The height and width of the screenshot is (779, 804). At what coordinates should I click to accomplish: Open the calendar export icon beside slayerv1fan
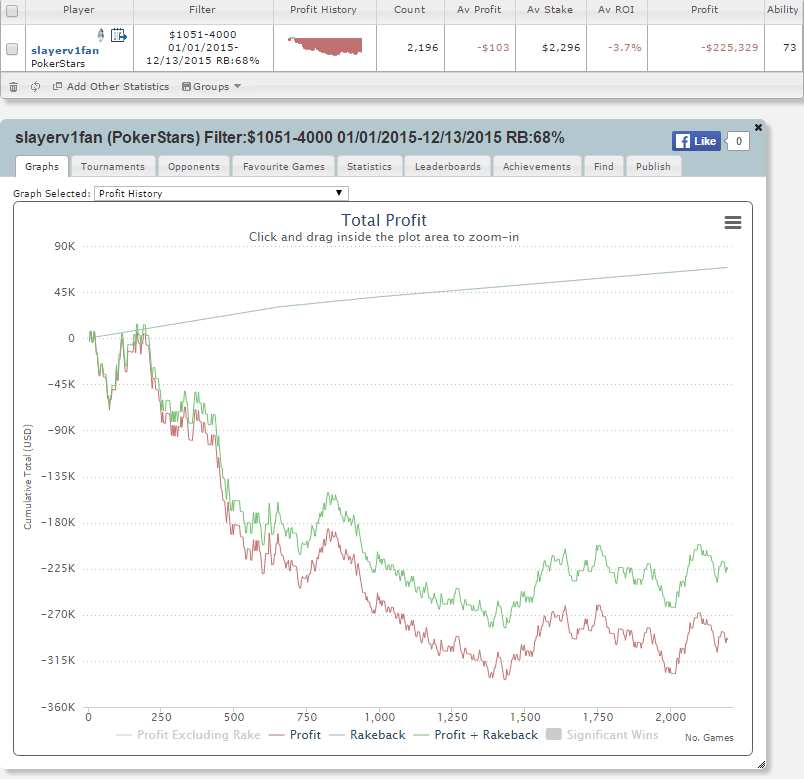tap(119, 35)
